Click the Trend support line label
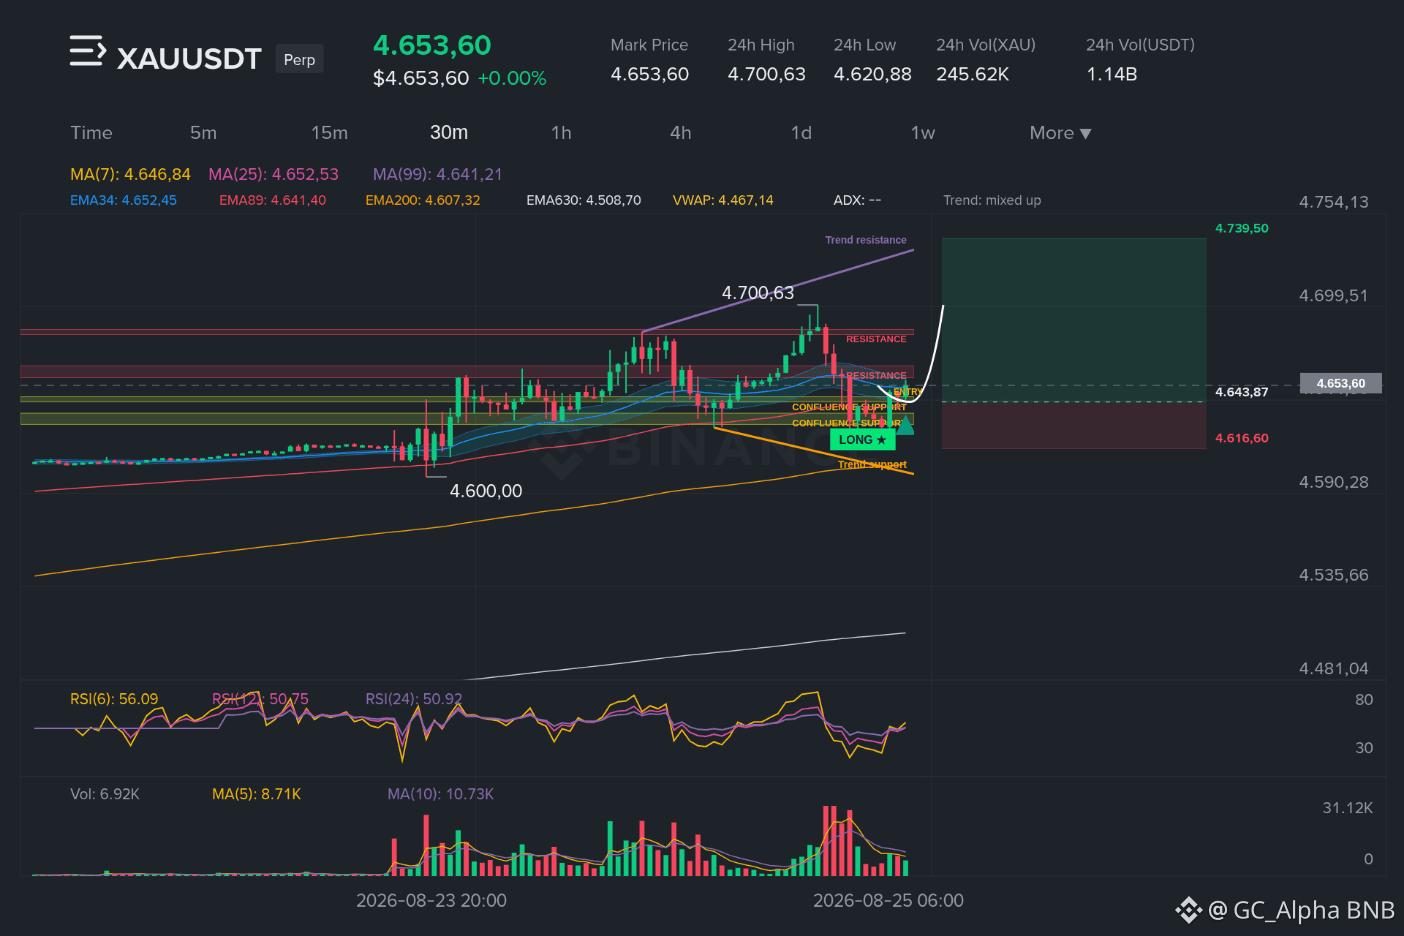 point(872,465)
